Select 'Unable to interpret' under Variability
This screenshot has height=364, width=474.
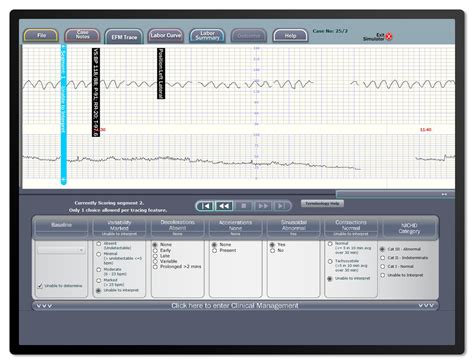click(99, 291)
